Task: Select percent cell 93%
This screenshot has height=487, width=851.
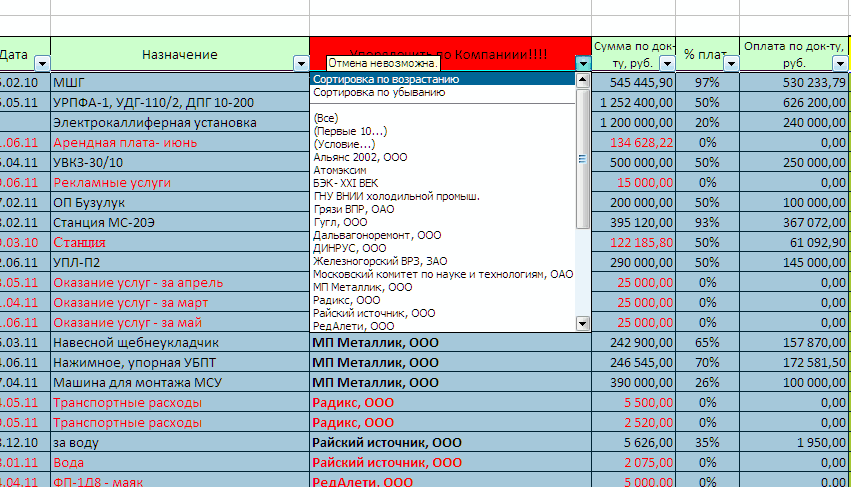Action: (x=707, y=223)
